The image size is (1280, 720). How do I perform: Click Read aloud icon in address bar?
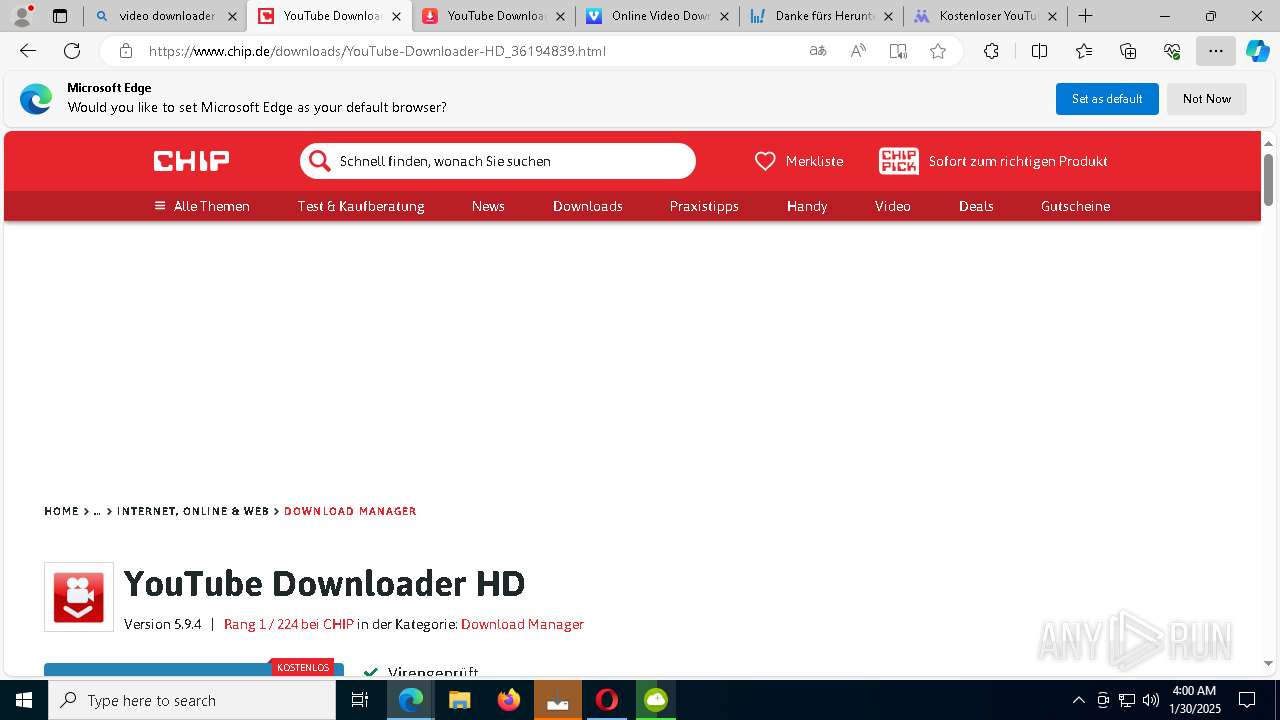858,51
